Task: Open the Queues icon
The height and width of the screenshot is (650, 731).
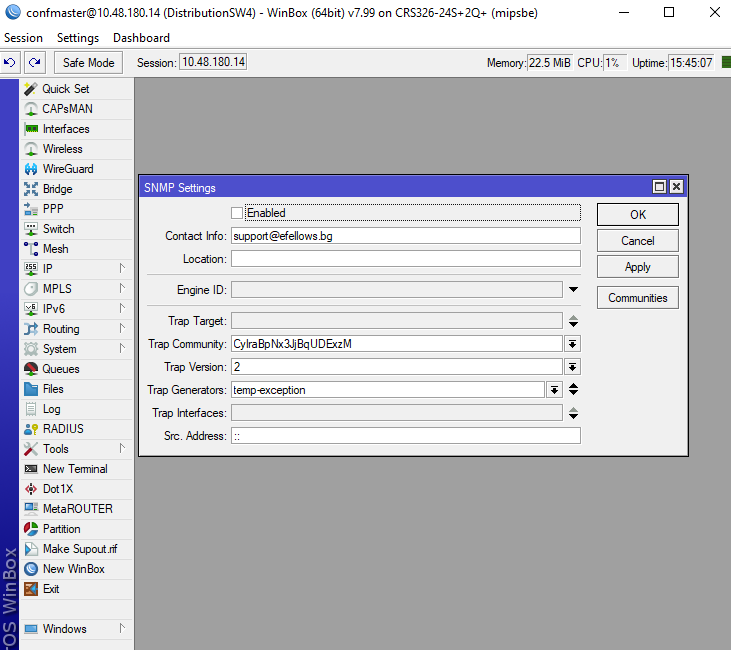Action: pyautogui.click(x=31, y=369)
